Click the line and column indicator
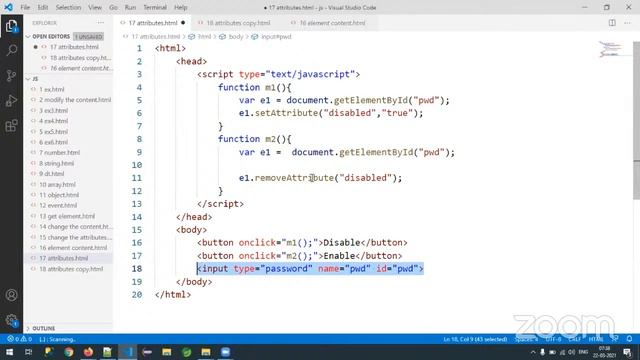The height and width of the screenshot is (360, 640). pyautogui.click(x=475, y=339)
